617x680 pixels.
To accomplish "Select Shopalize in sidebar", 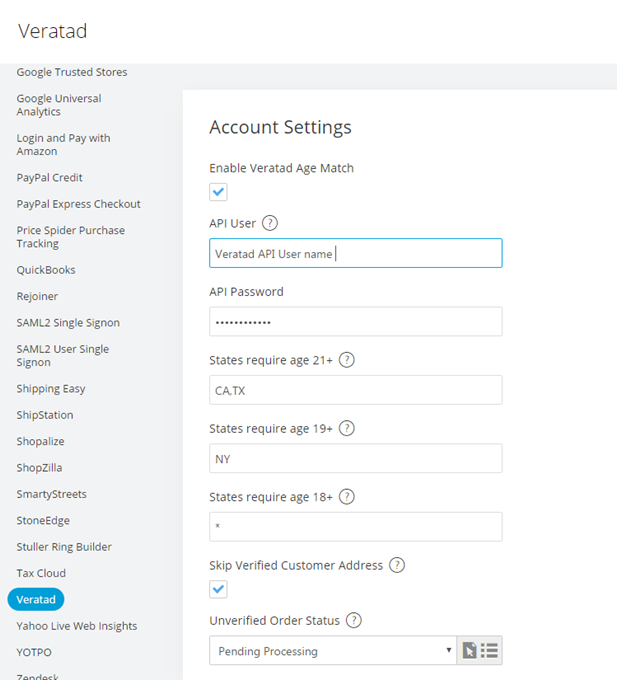I will point(40,441).
